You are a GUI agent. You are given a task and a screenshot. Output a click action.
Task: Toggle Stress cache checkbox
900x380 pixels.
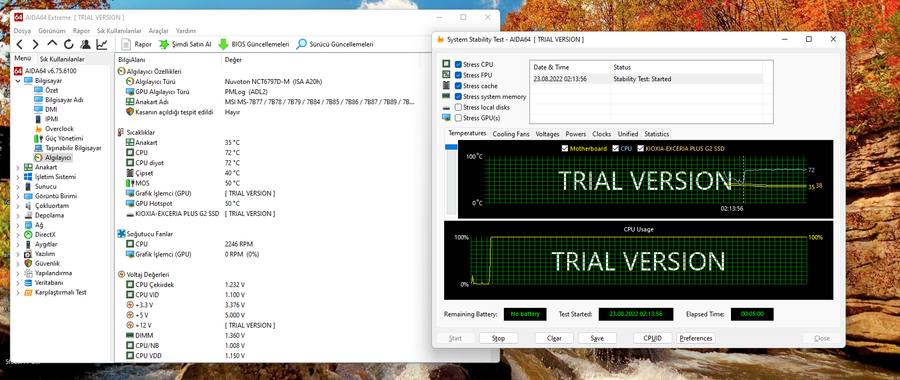pos(458,86)
